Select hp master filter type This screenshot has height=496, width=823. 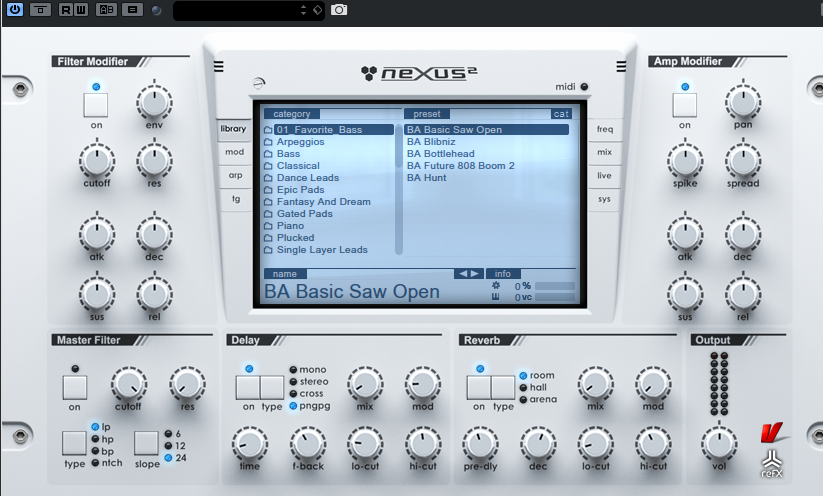tap(102, 439)
